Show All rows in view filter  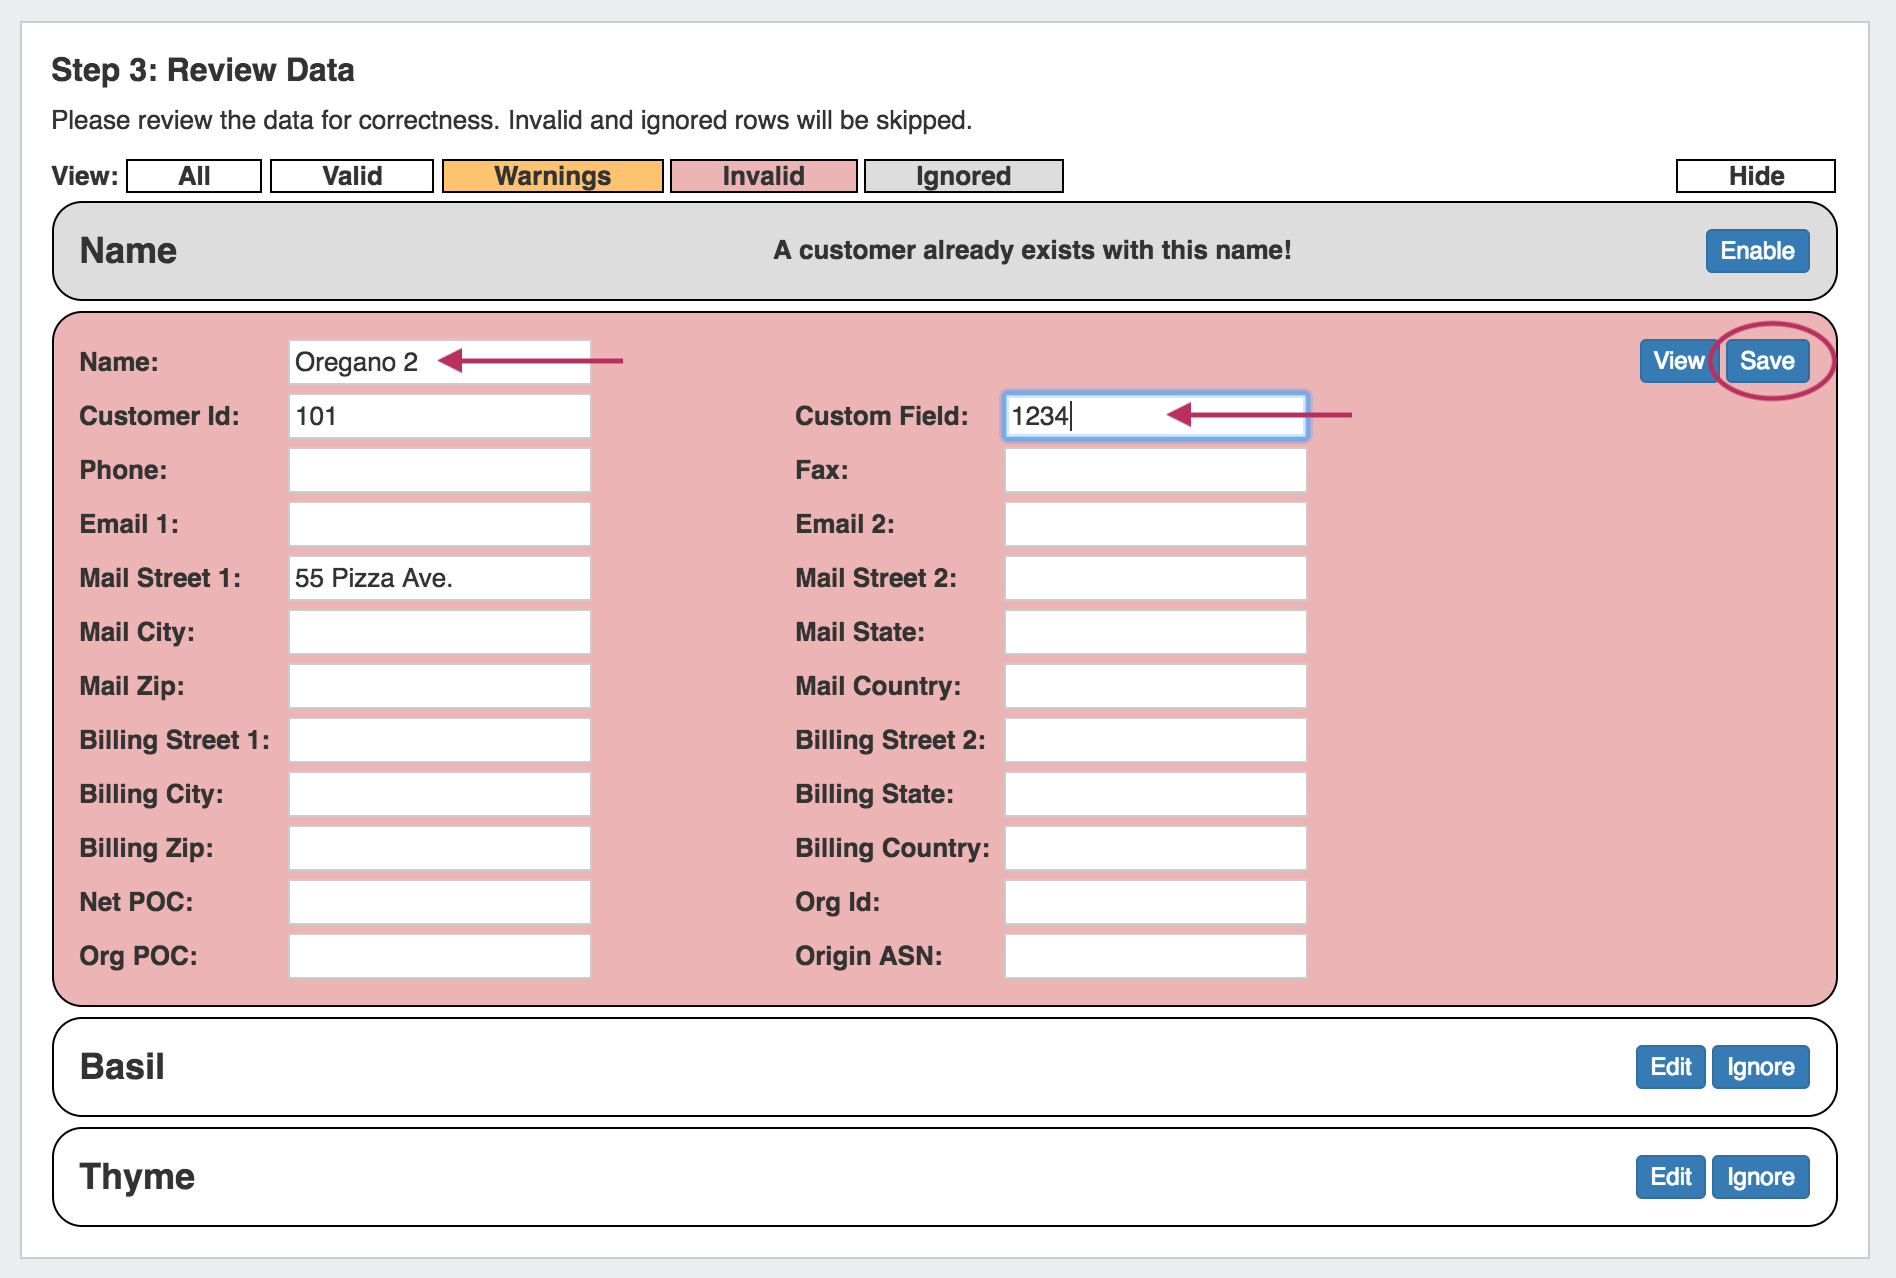tap(194, 176)
